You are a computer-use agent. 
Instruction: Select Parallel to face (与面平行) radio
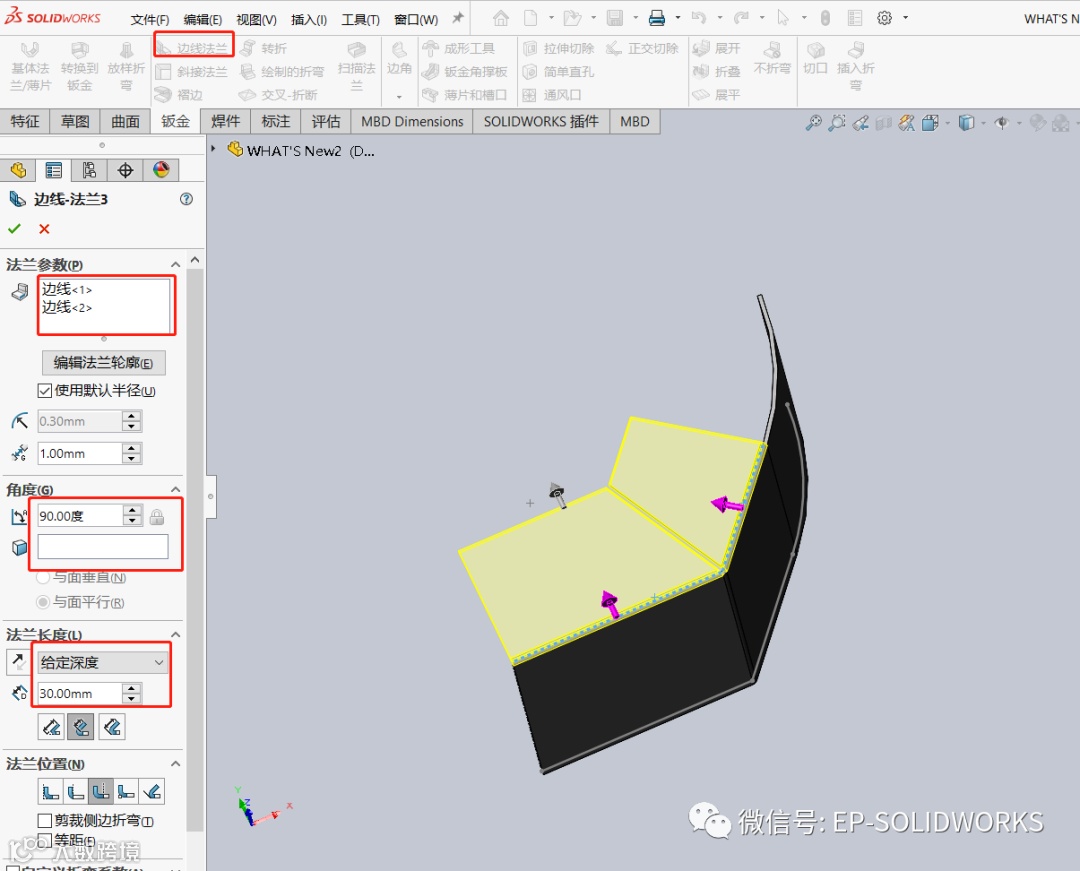tap(43, 602)
